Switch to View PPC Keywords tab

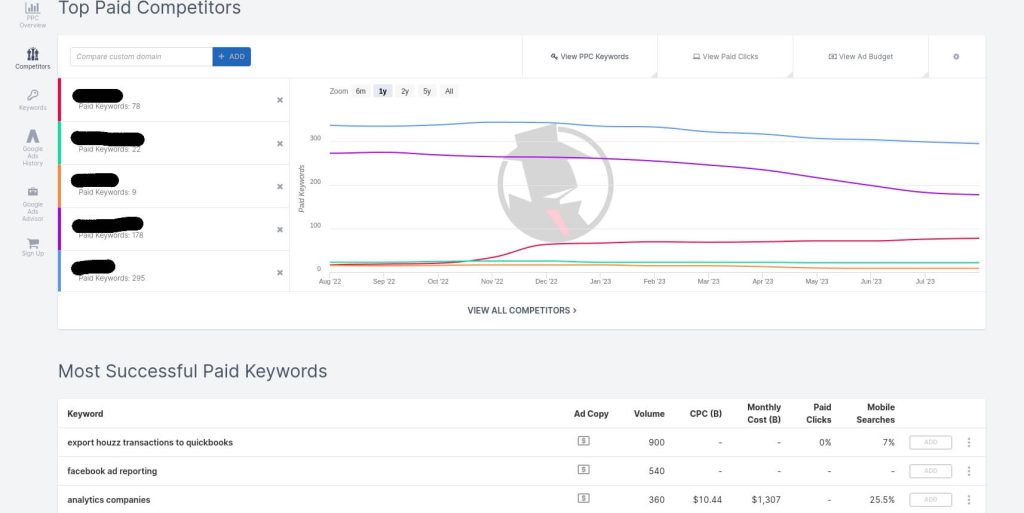tap(590, 57)
